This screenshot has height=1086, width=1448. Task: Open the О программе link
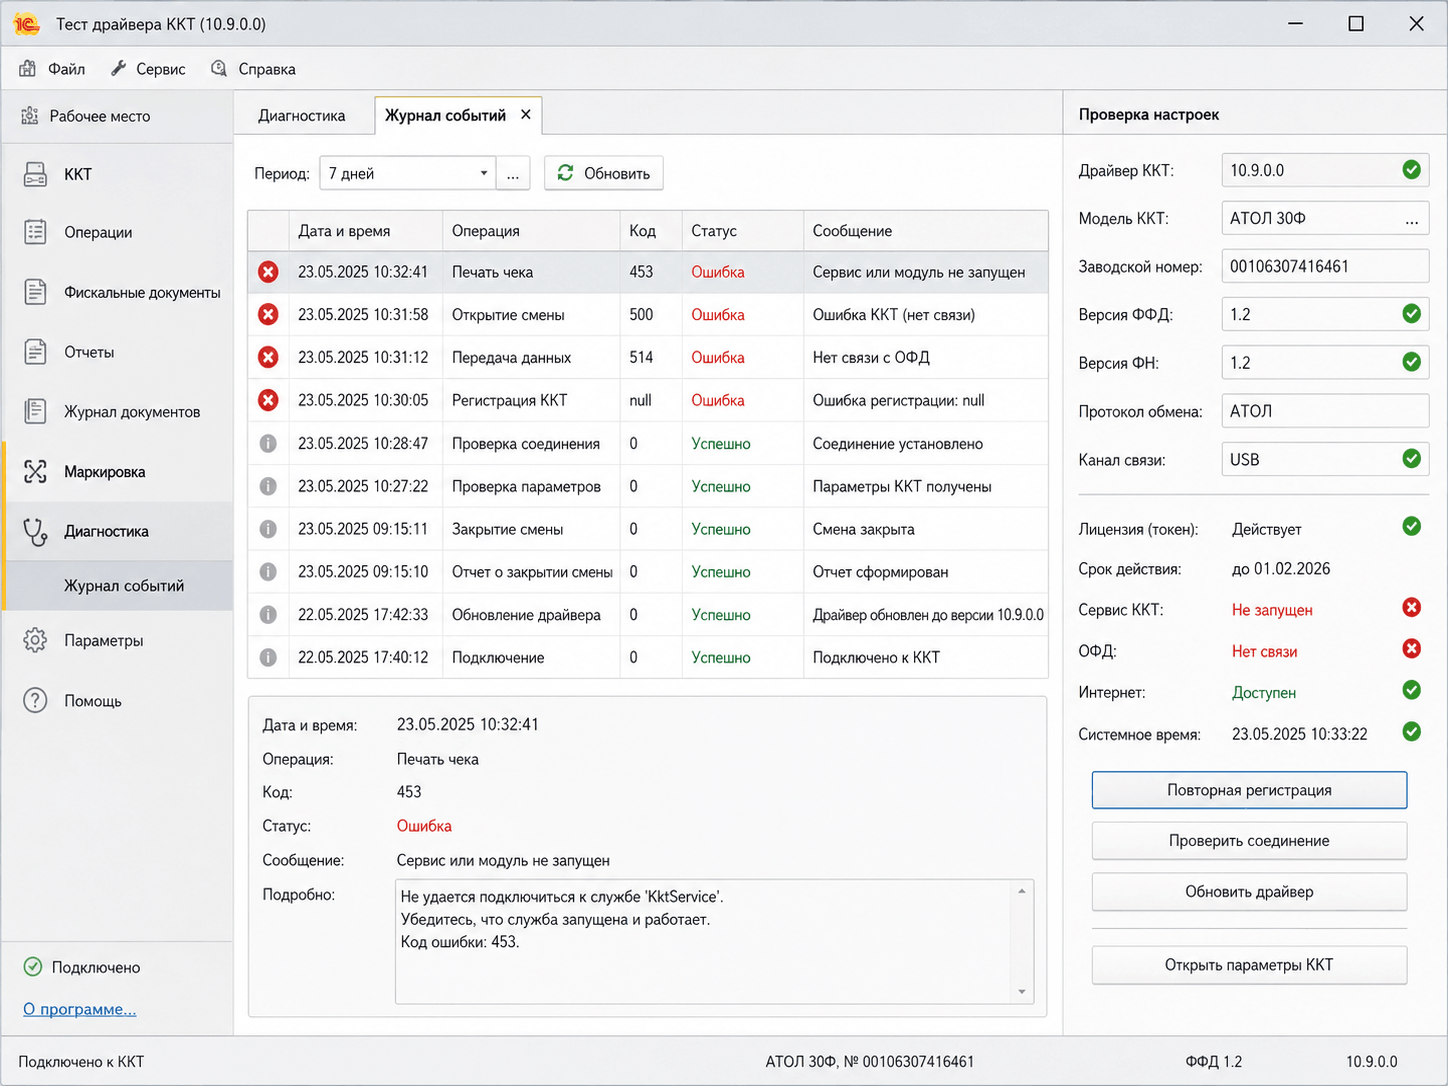[x=80, y=1009]
